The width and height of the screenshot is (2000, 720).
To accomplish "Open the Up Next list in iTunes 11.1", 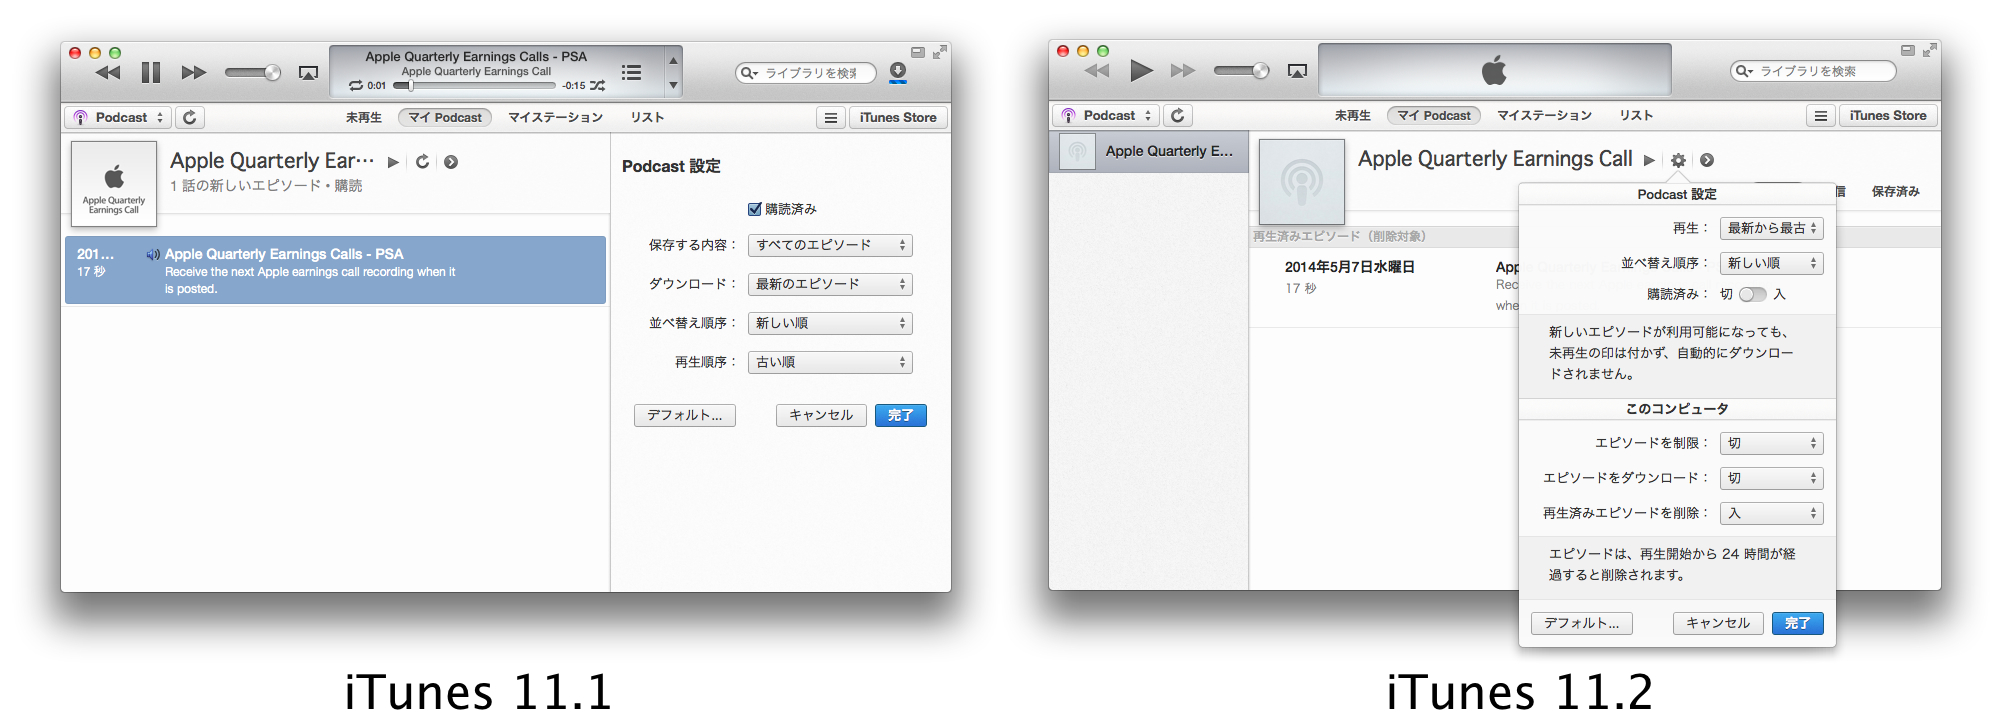I will (631, 72).
